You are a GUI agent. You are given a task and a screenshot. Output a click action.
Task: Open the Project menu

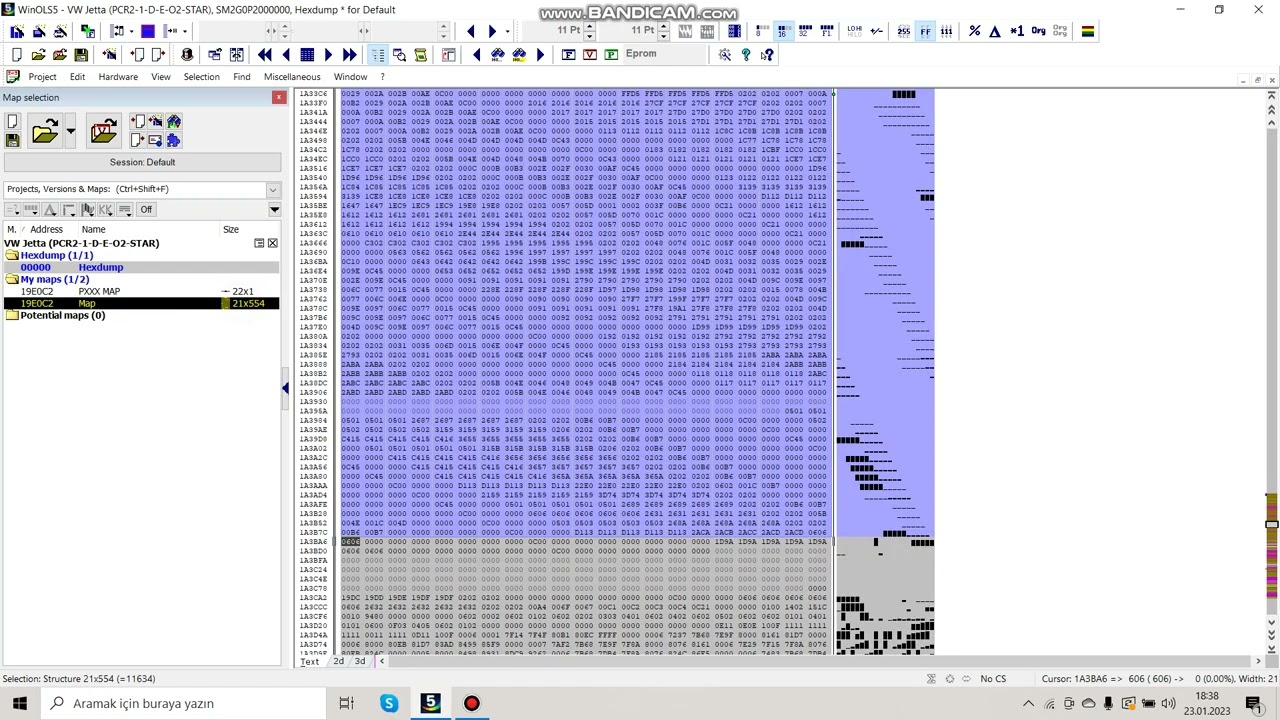point(42,77)
